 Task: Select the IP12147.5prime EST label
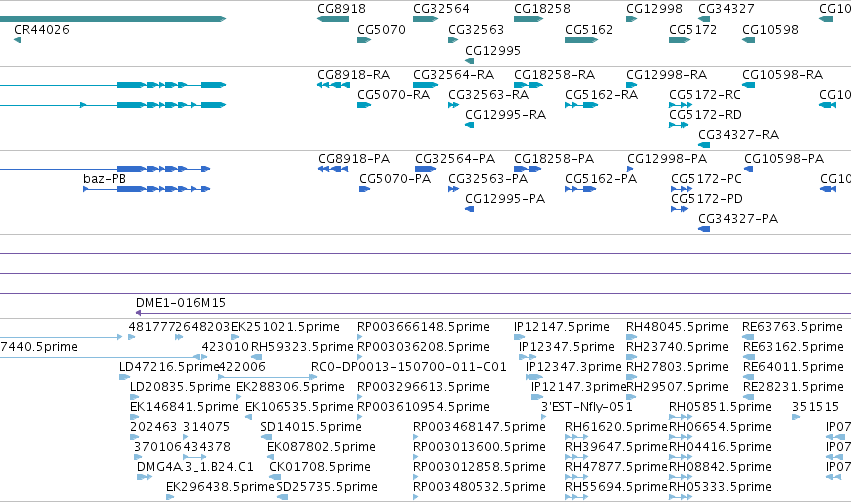click(562, 327)
